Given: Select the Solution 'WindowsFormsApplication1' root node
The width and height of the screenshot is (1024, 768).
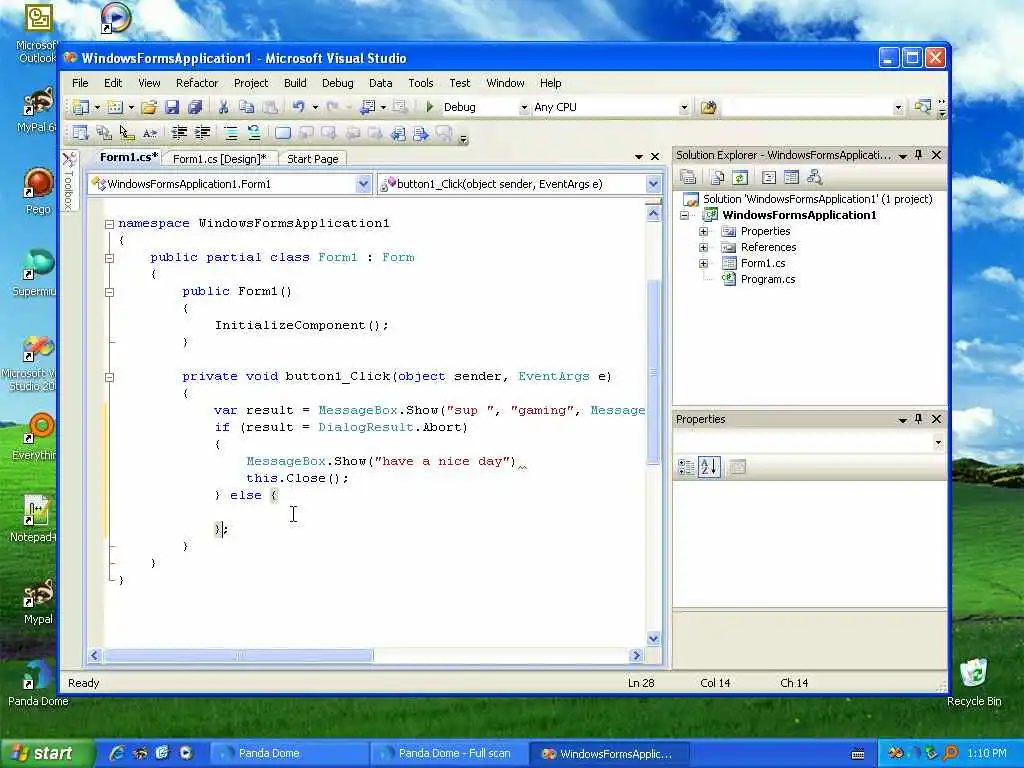Looking at the screenshot, I should coord(817,199).
